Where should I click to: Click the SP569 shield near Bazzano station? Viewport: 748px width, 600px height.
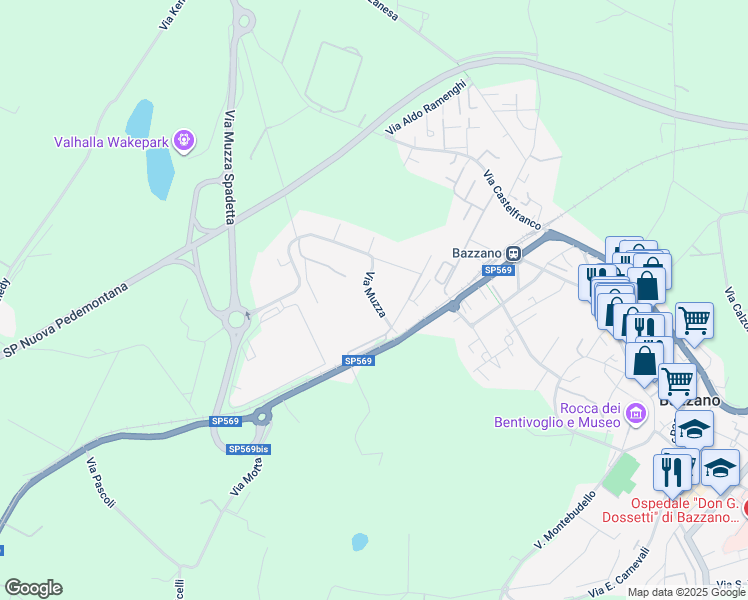click(x=498, y=270)
